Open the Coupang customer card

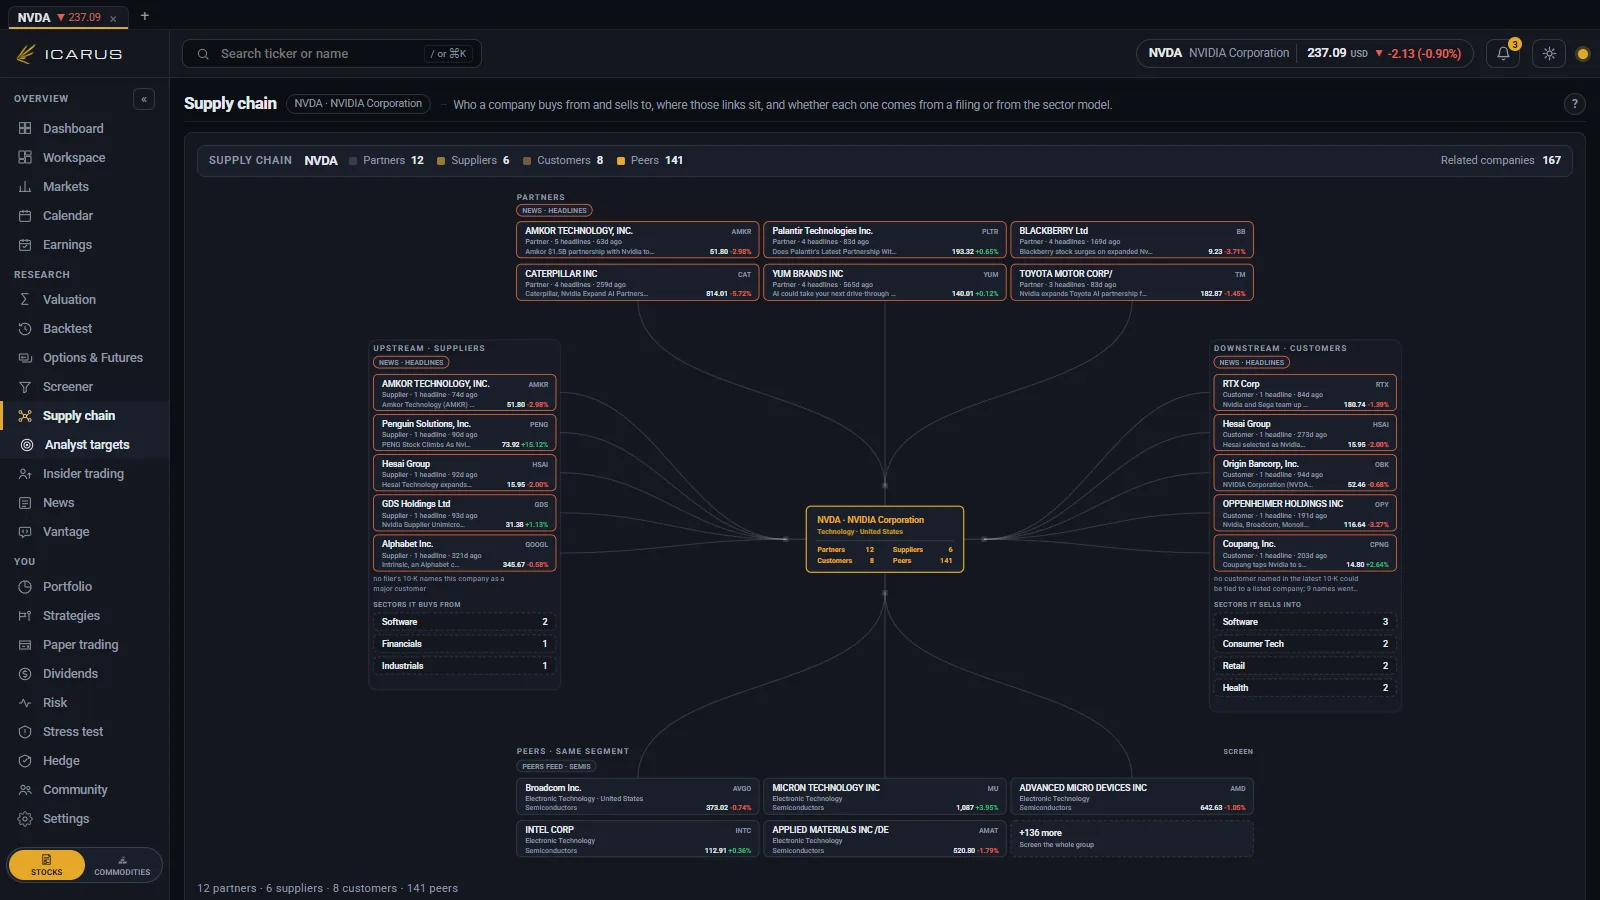[x=1305, y=553]
